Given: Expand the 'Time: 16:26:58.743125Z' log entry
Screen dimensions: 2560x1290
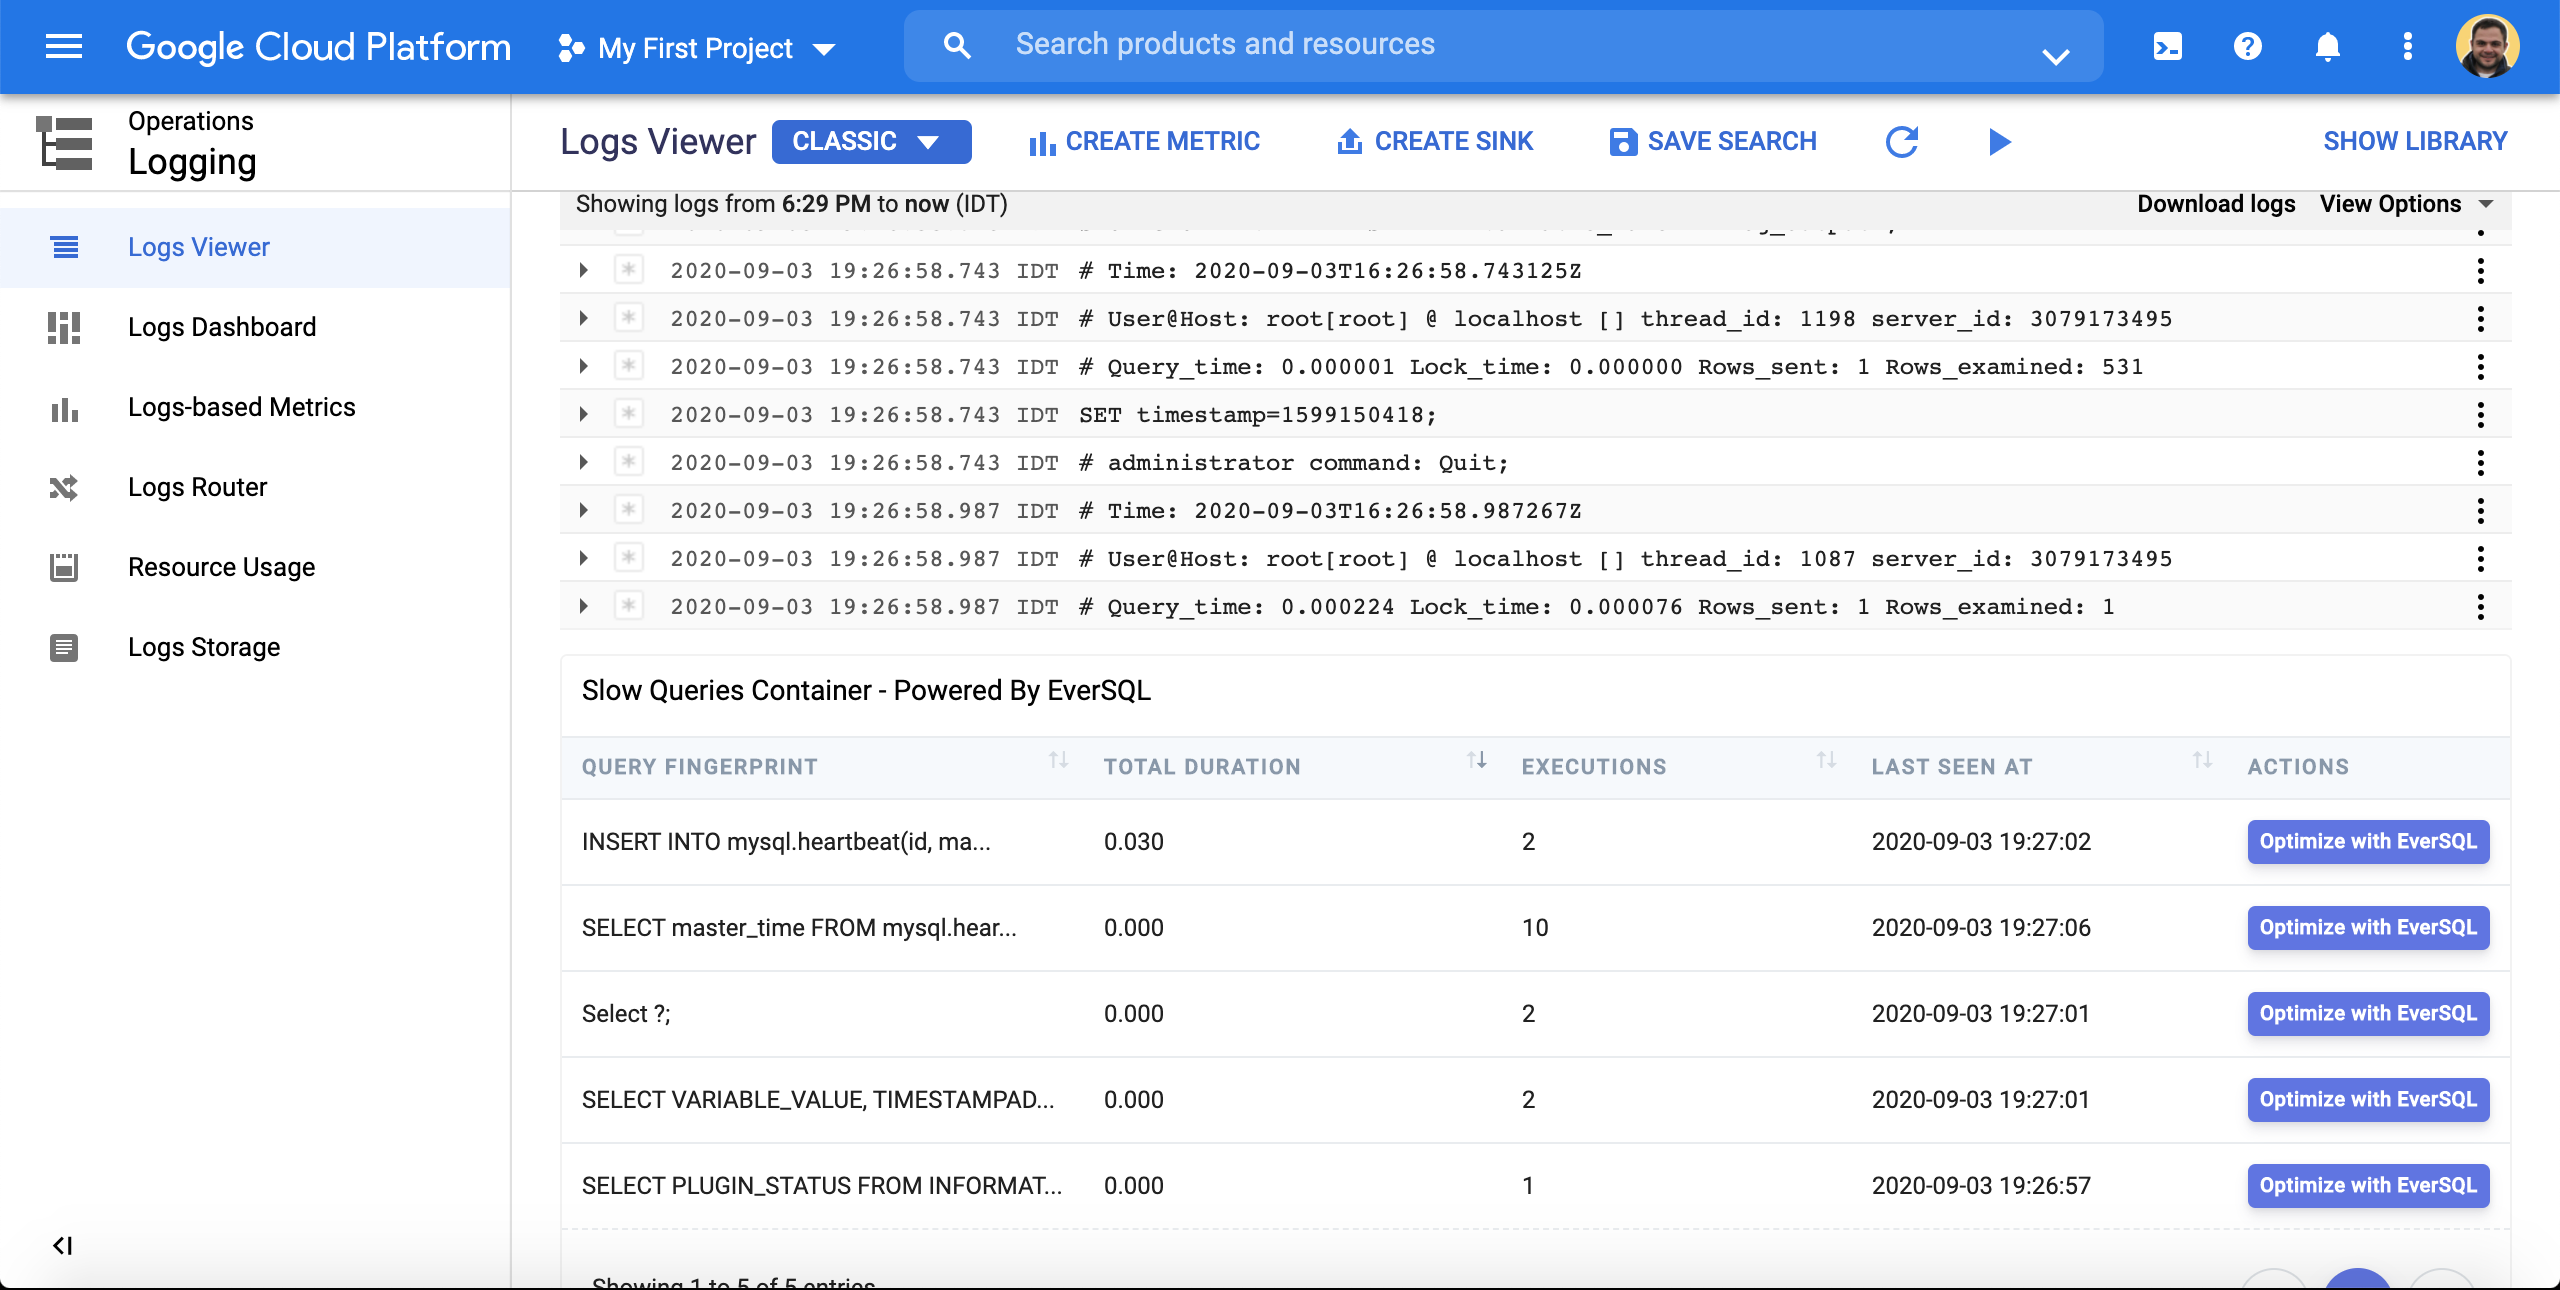Looking at the screenshot, I should (x=583, y=270).
